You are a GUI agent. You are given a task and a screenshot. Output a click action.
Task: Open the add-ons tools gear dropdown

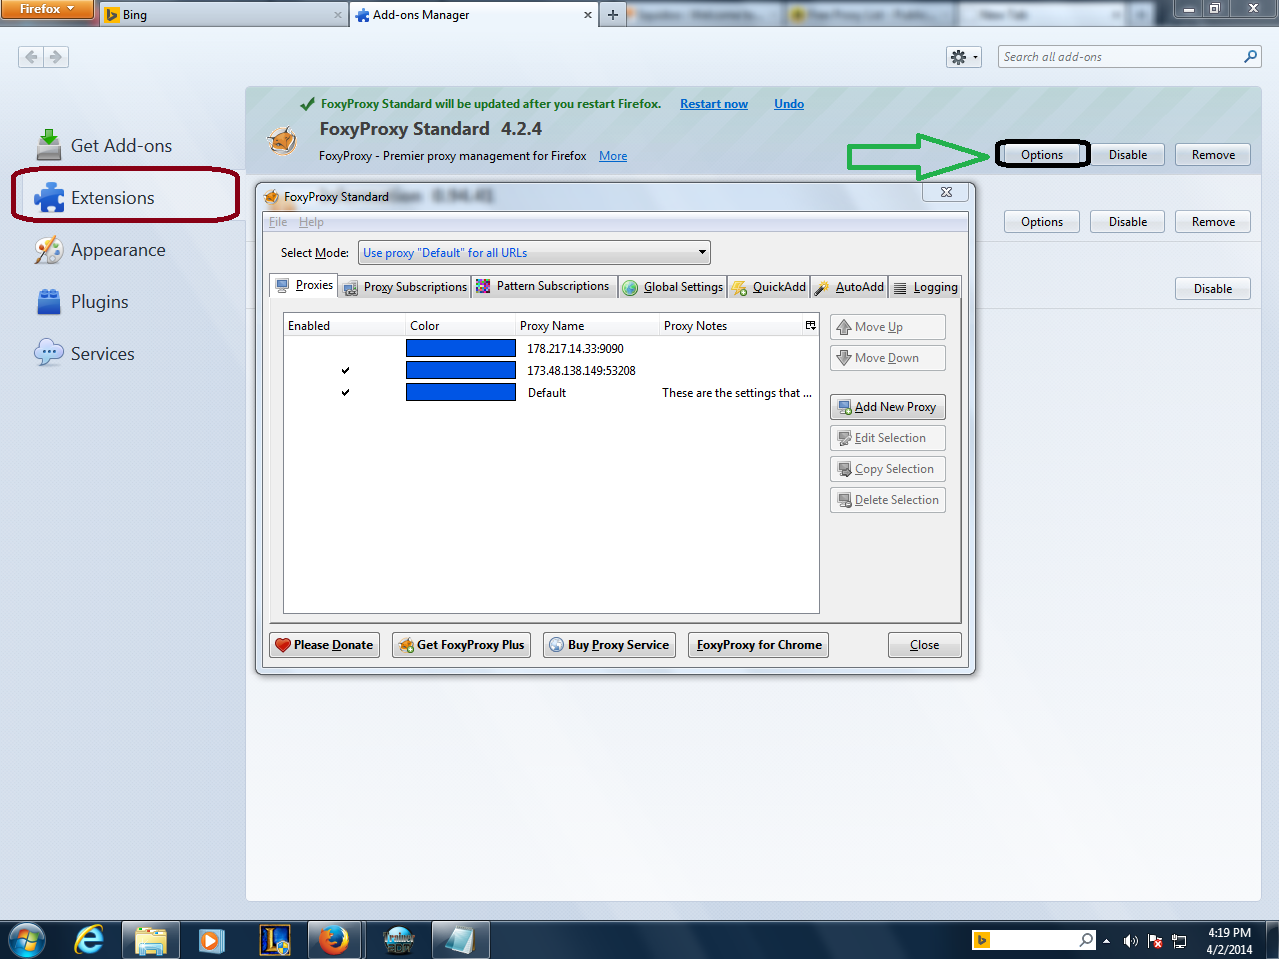[x=963, y=57]
